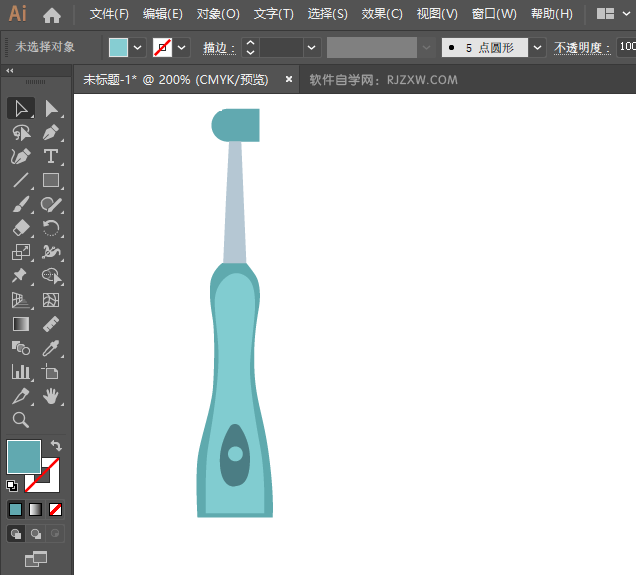Enable Draw Normal mode

16,534
